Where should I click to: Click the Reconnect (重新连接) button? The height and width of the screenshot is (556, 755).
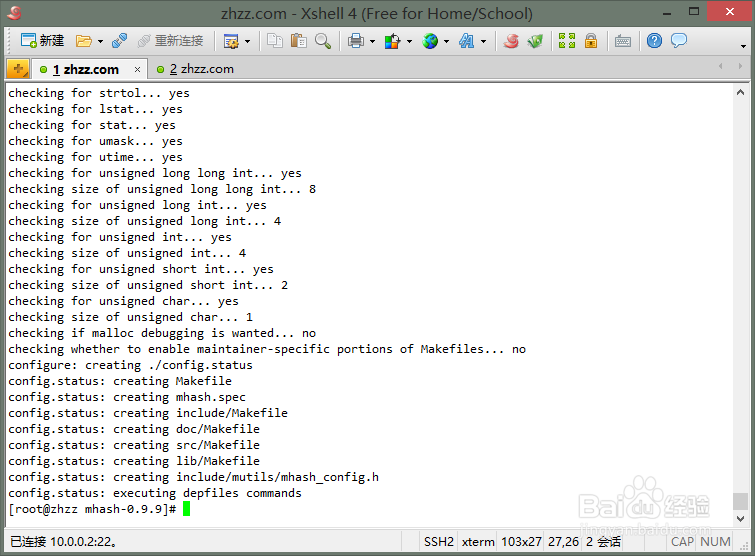tap(170, 41)
